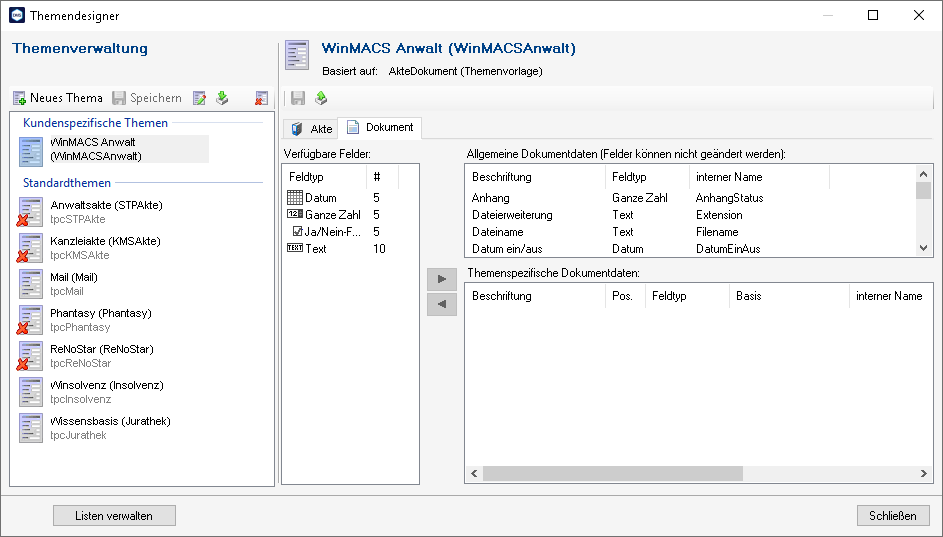
Task: Click the Listen verwalten button
Action: pos(114,516)
